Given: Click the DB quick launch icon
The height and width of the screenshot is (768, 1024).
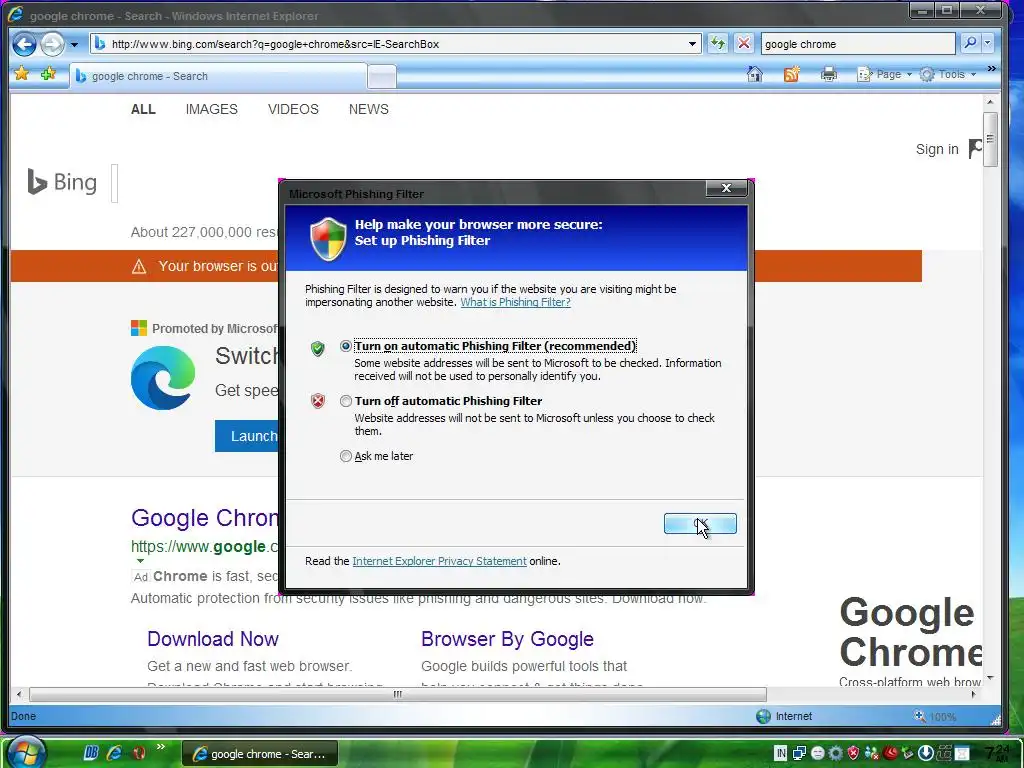Looking at the screenshot, I should coord(91,753).
